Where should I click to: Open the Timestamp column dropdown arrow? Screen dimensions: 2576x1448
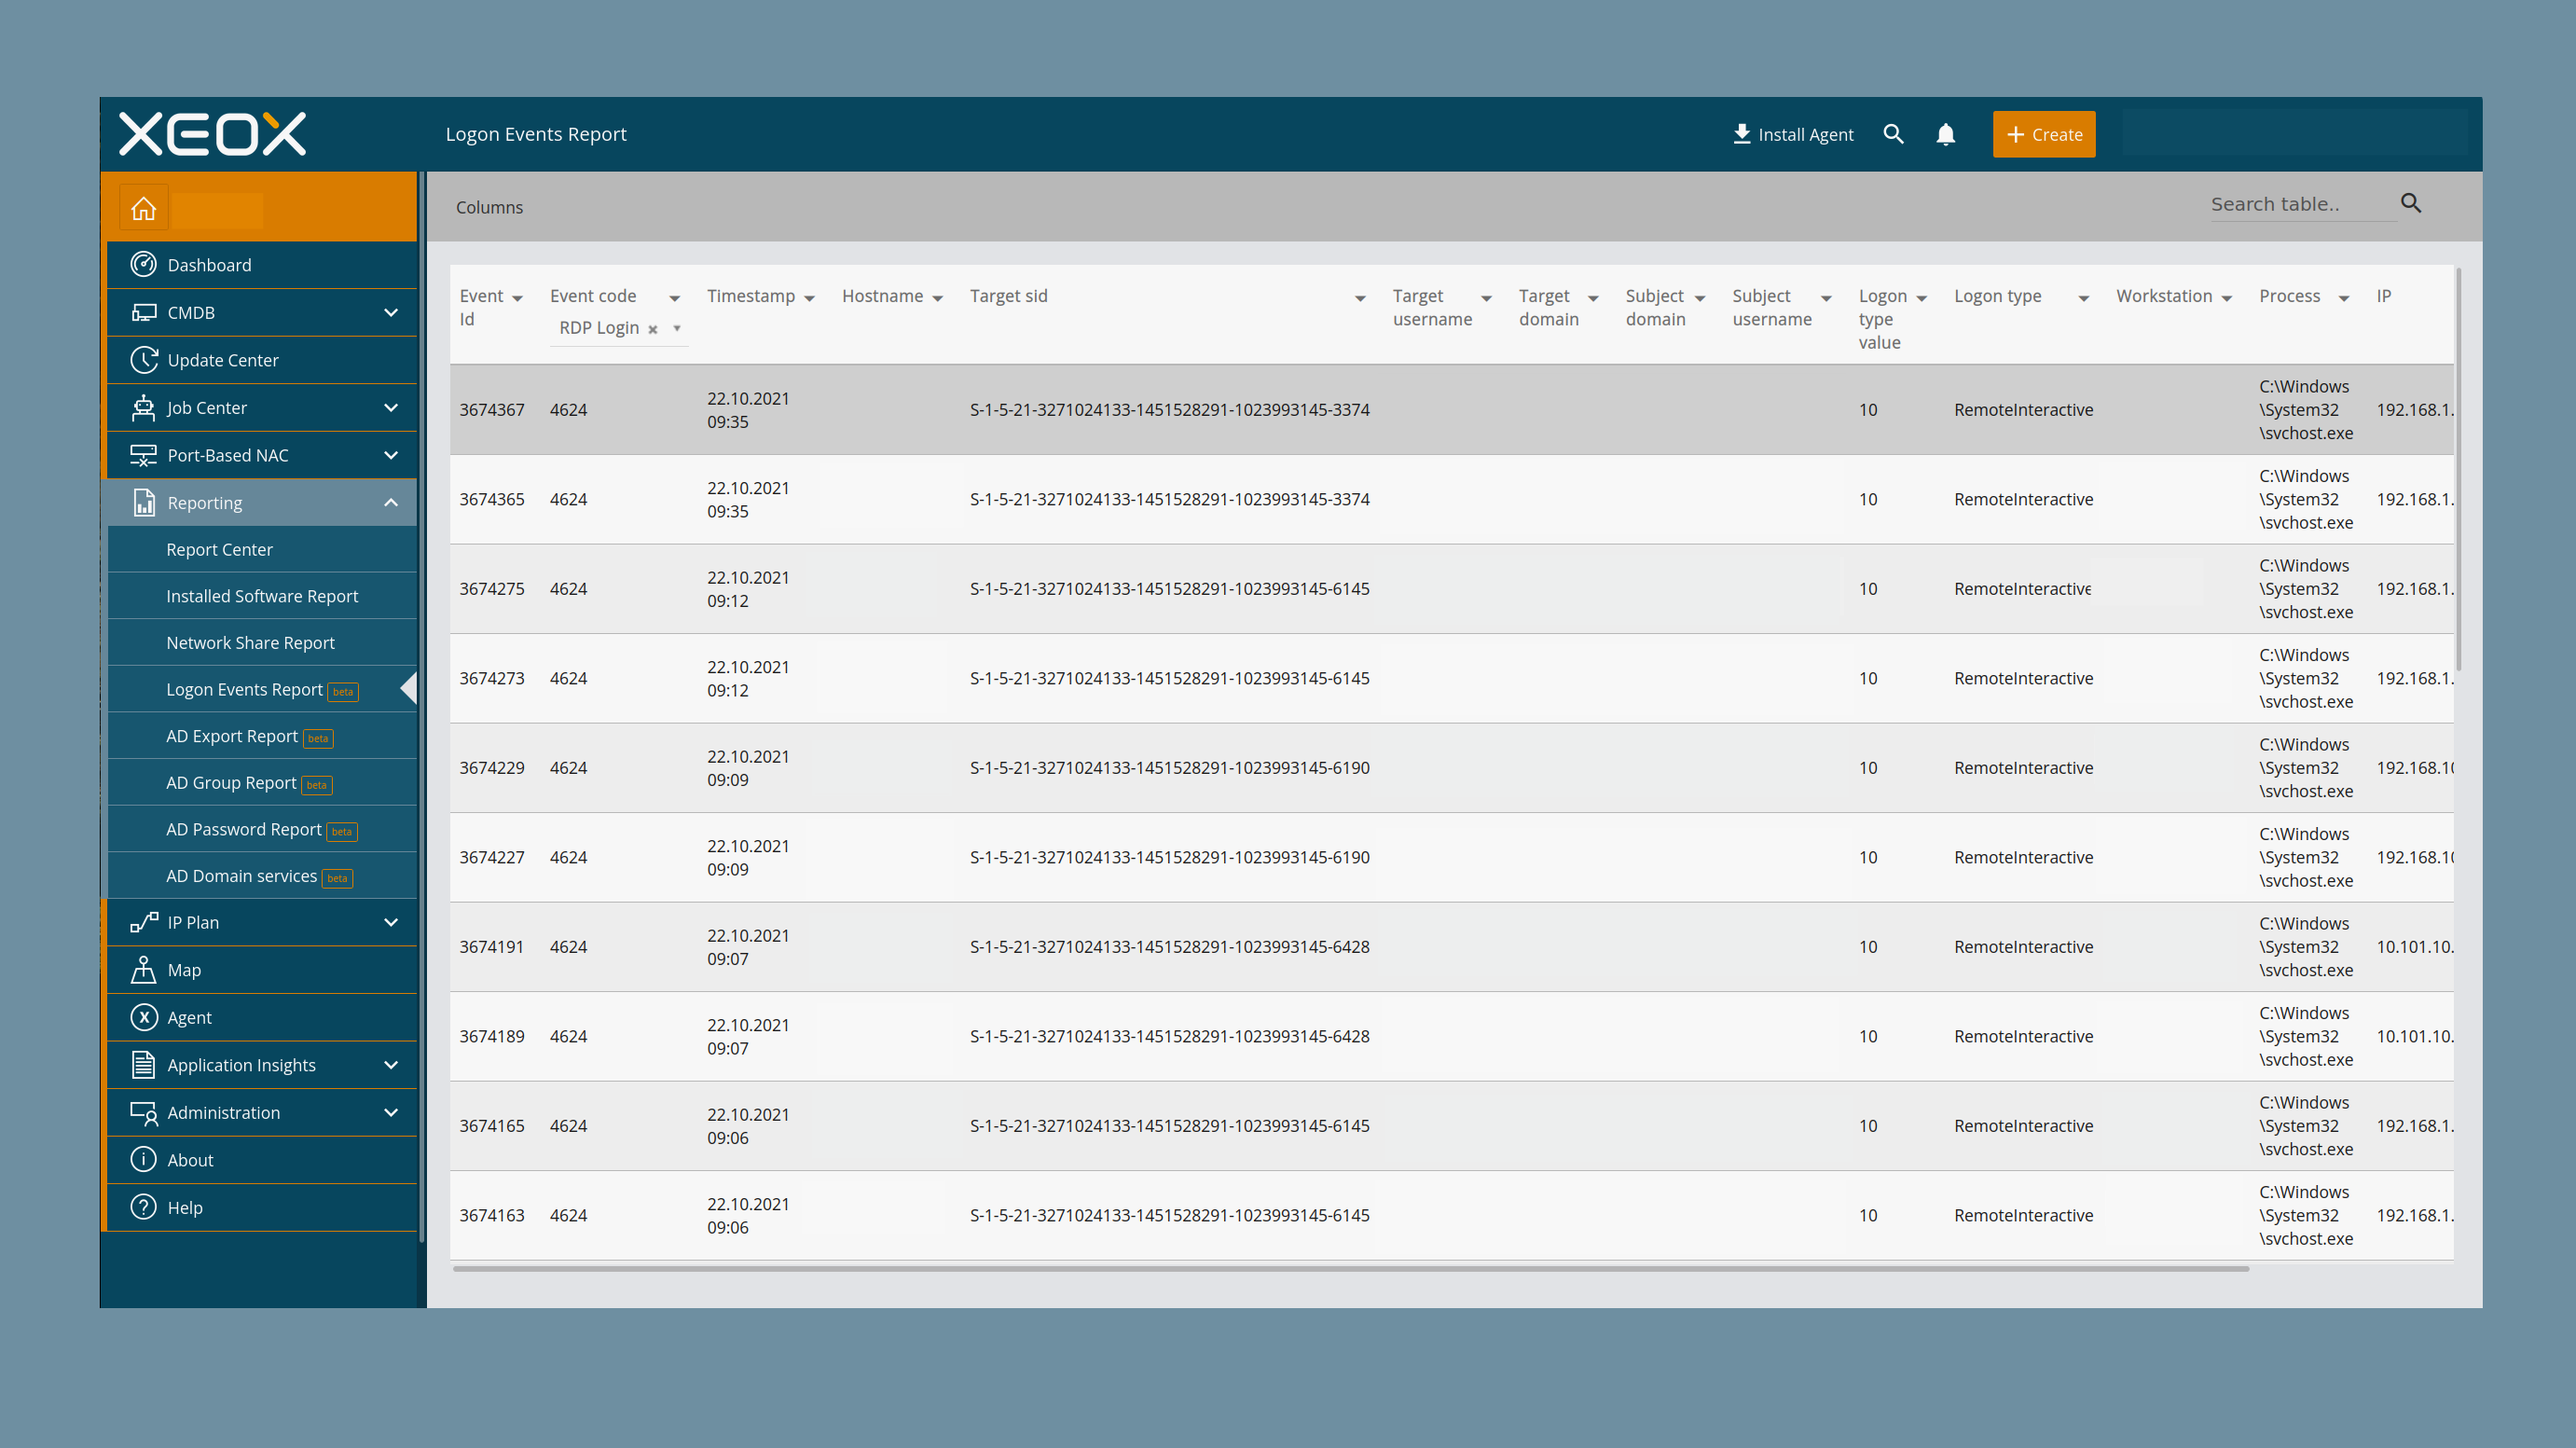[809, 298]
